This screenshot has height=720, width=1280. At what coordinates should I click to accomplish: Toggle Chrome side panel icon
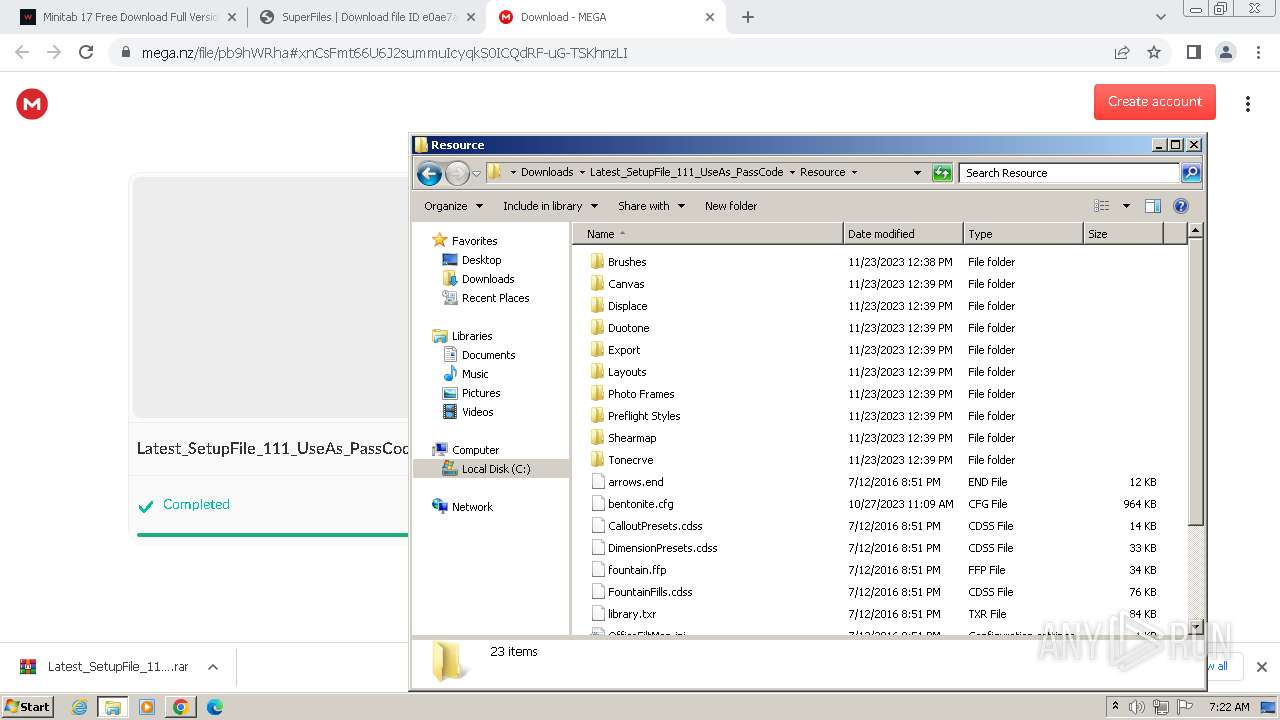(1193, 52)
